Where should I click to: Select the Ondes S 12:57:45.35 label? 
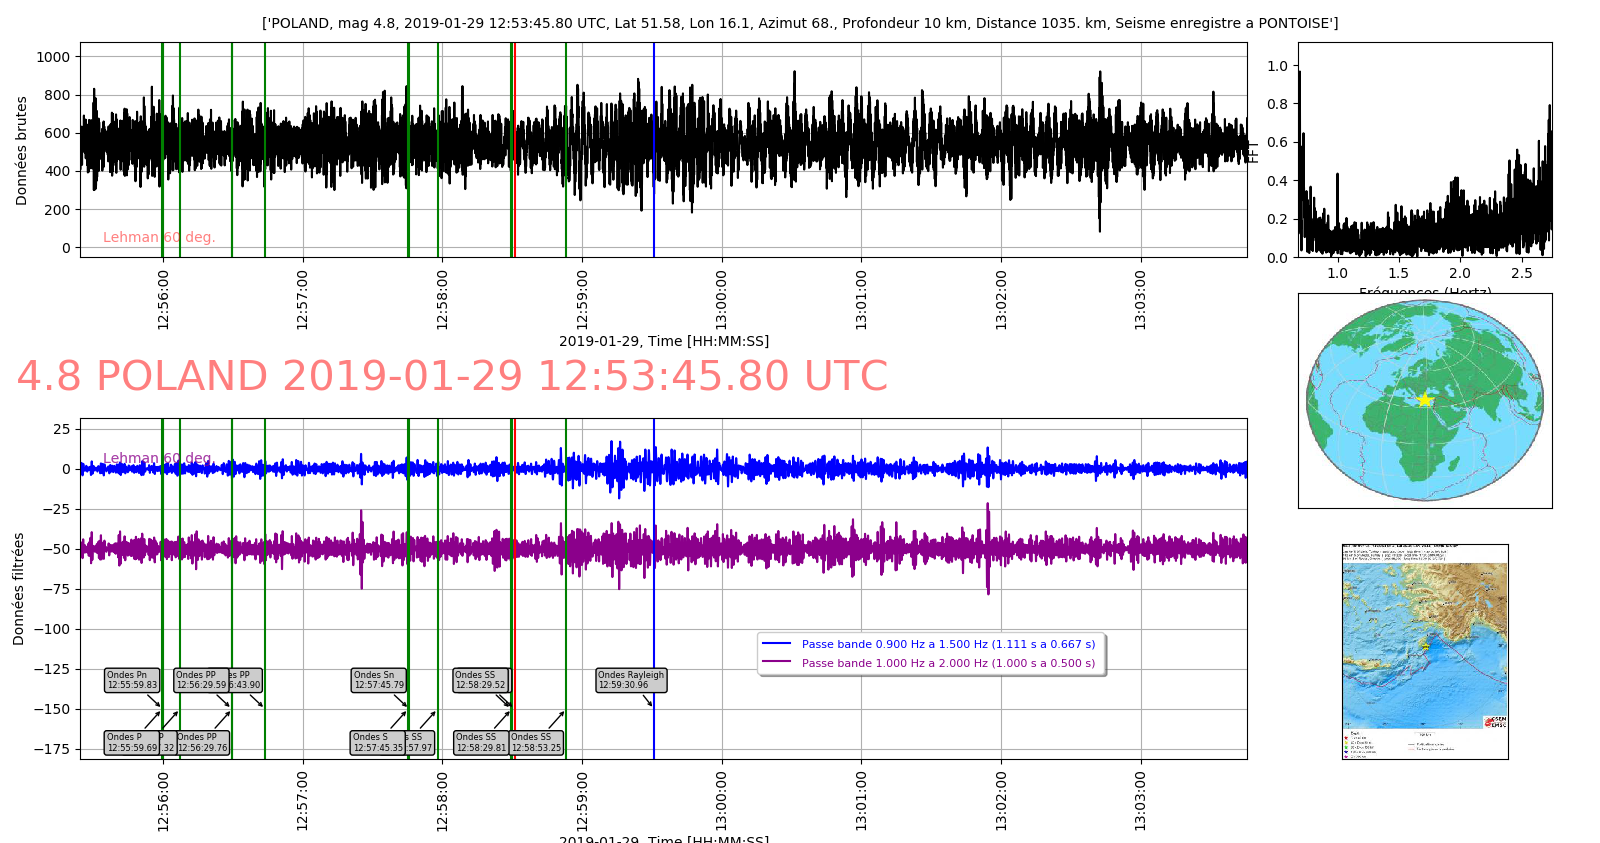(378, 742)
